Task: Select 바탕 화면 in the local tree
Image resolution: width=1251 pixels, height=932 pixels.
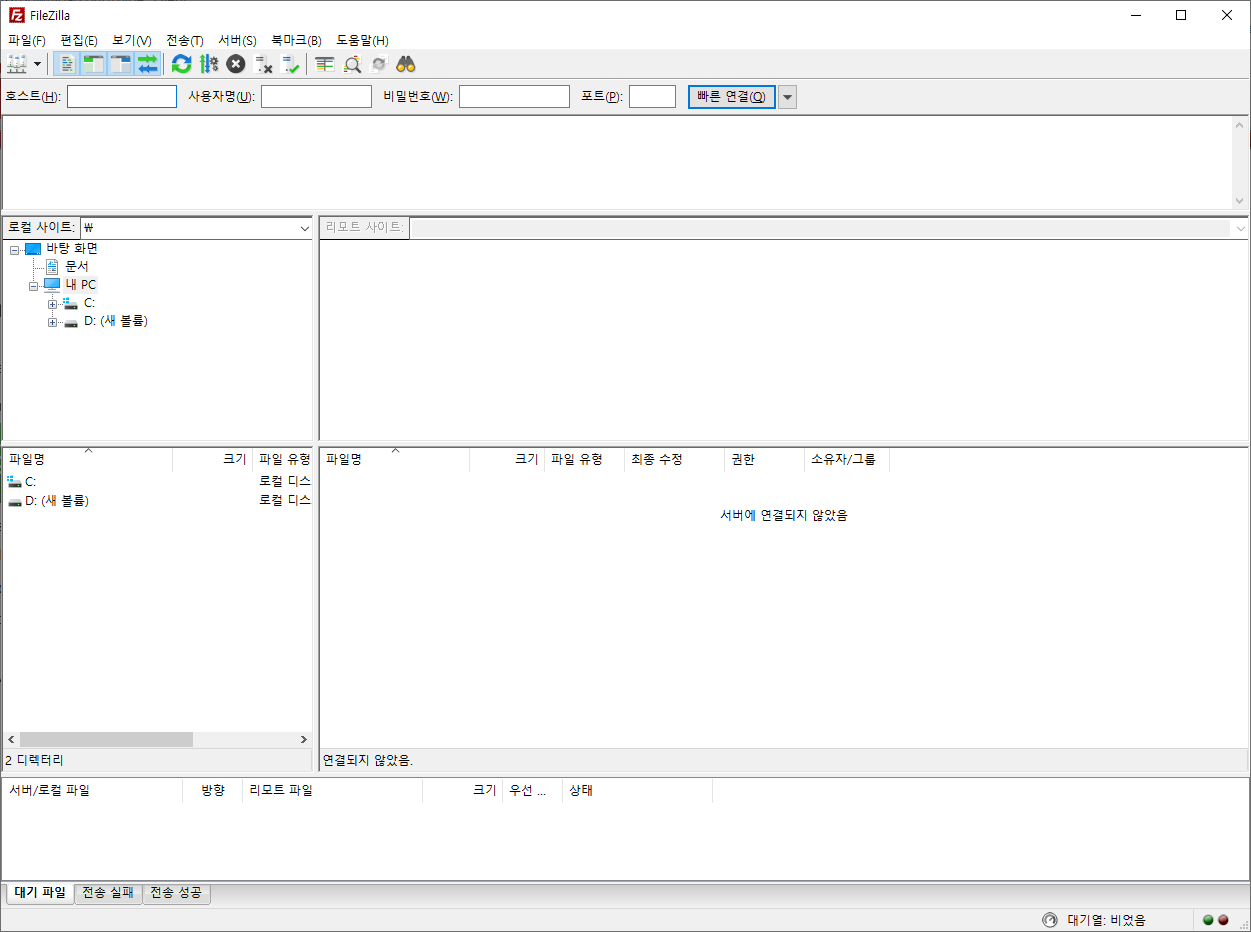Action: pyautogui.click(x=72, y=249)
